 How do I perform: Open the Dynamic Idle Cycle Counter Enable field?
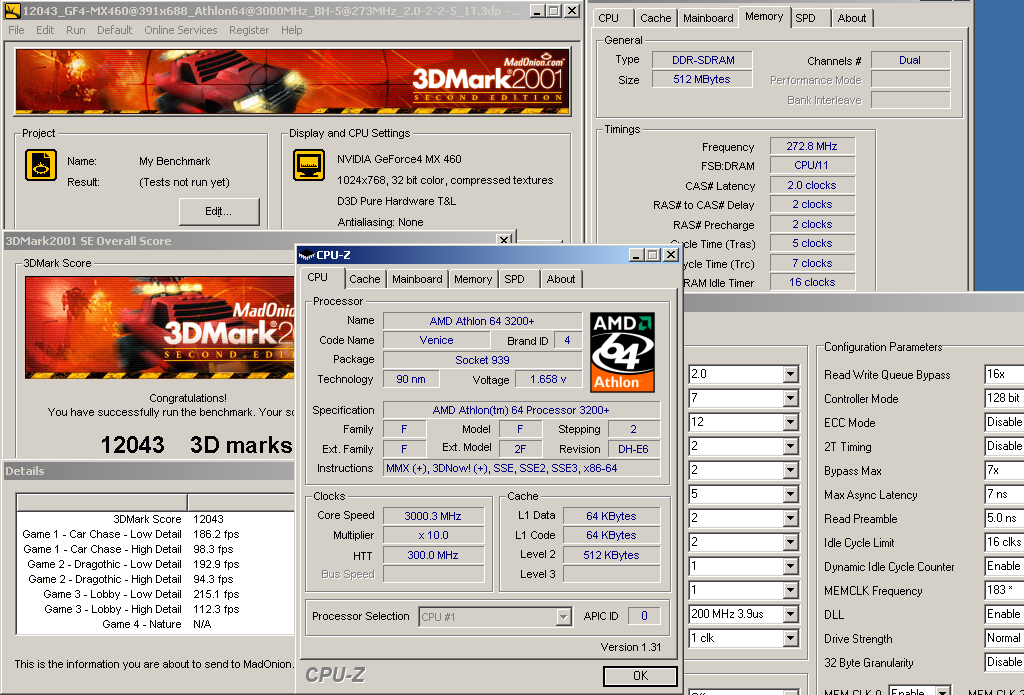tap(1004, 566)
